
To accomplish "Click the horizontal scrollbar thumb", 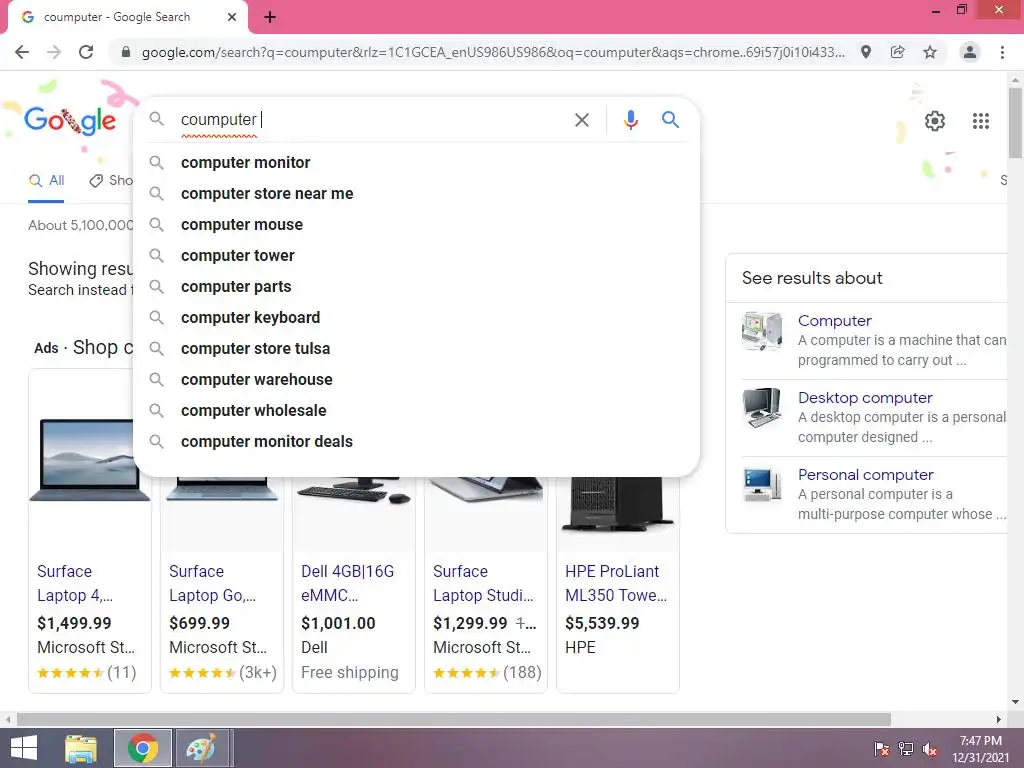I will click(454, 719).
